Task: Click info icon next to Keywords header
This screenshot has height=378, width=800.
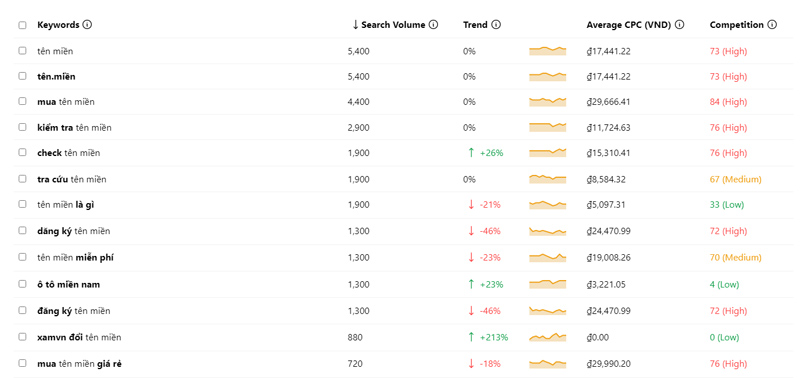Action: pyautogui.click(x=87, y=24)
